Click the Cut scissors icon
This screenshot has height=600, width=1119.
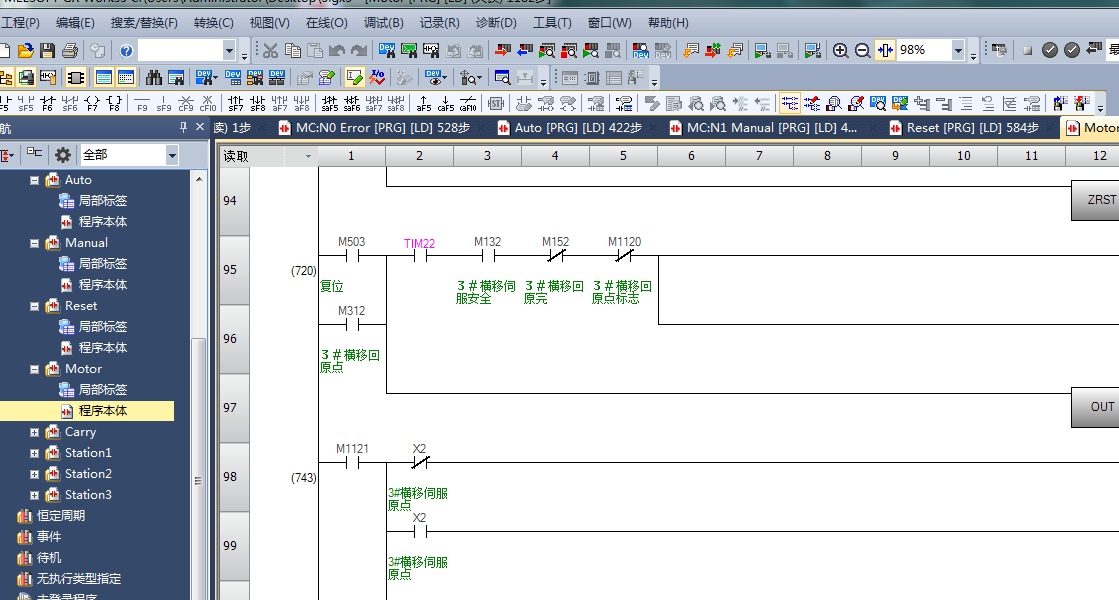point(271,50)
